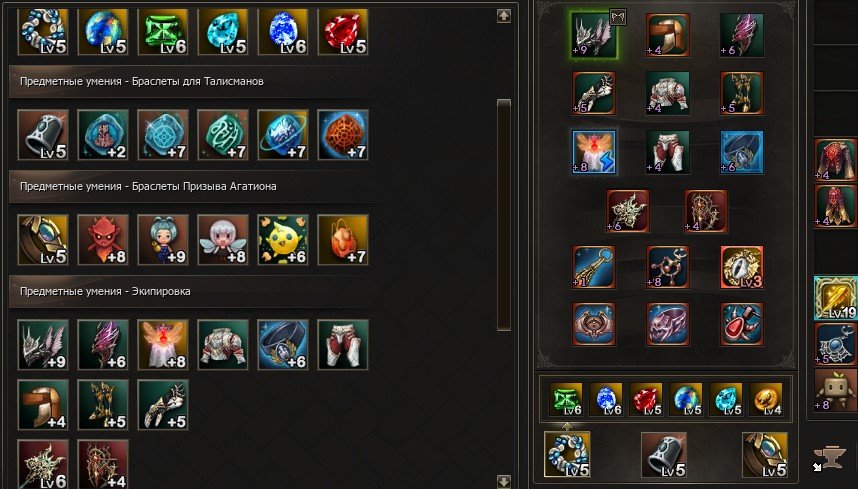The height and width of the screenshot is (489, 858).
Task: Click the Предметные умения - Экипировка header
Action: tap(105, 292)
